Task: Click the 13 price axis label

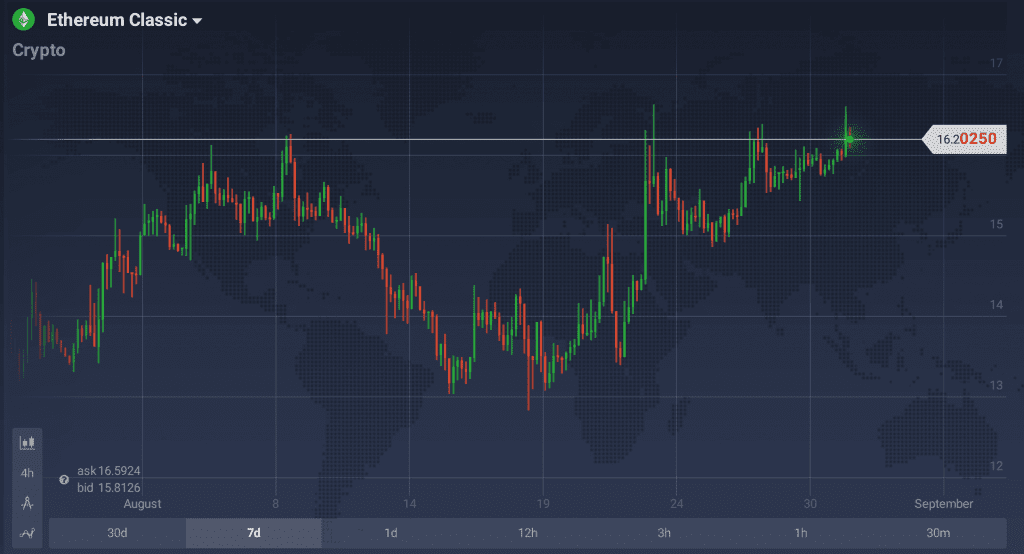Action: point(996,385)
